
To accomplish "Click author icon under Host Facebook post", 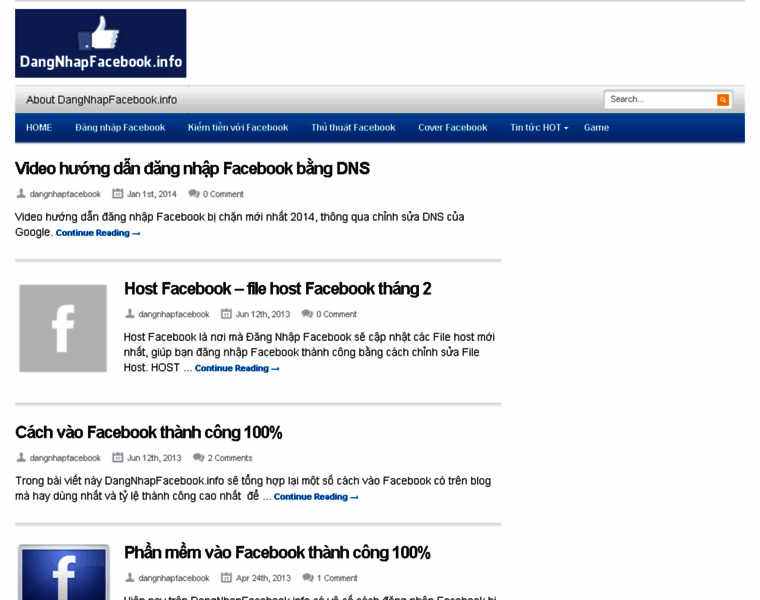I will point(130,314).
